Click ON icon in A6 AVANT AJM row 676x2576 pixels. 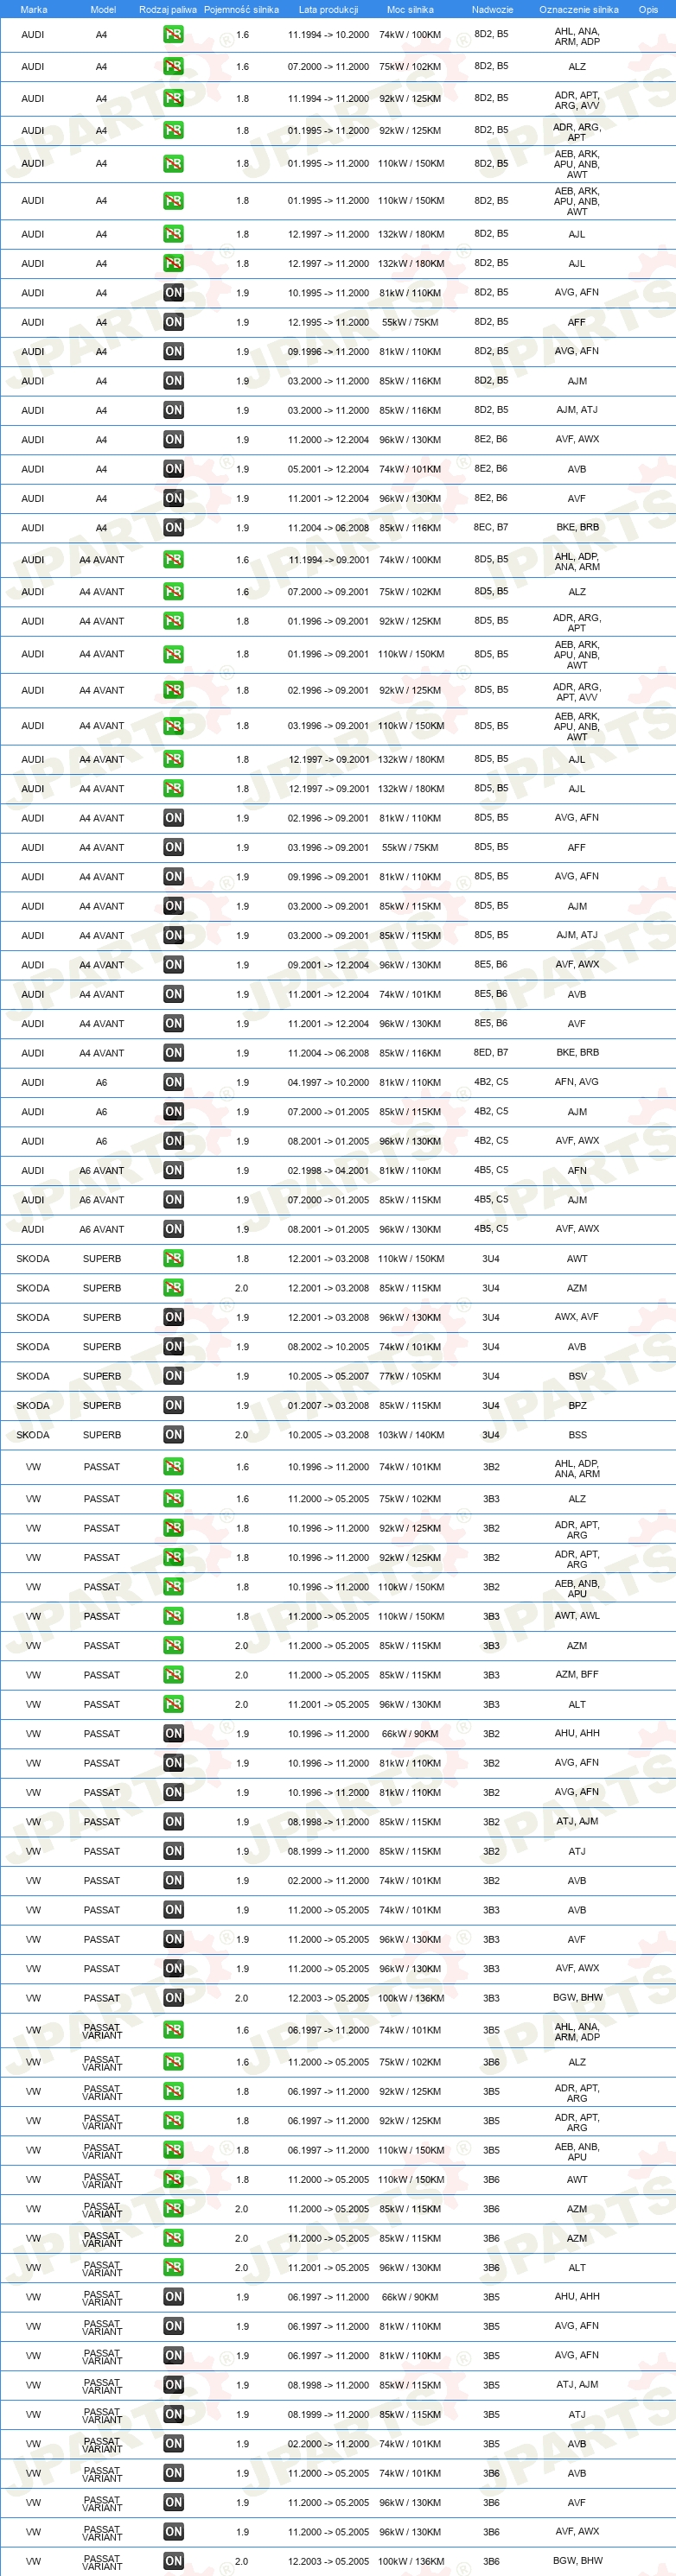point(173,1199)
